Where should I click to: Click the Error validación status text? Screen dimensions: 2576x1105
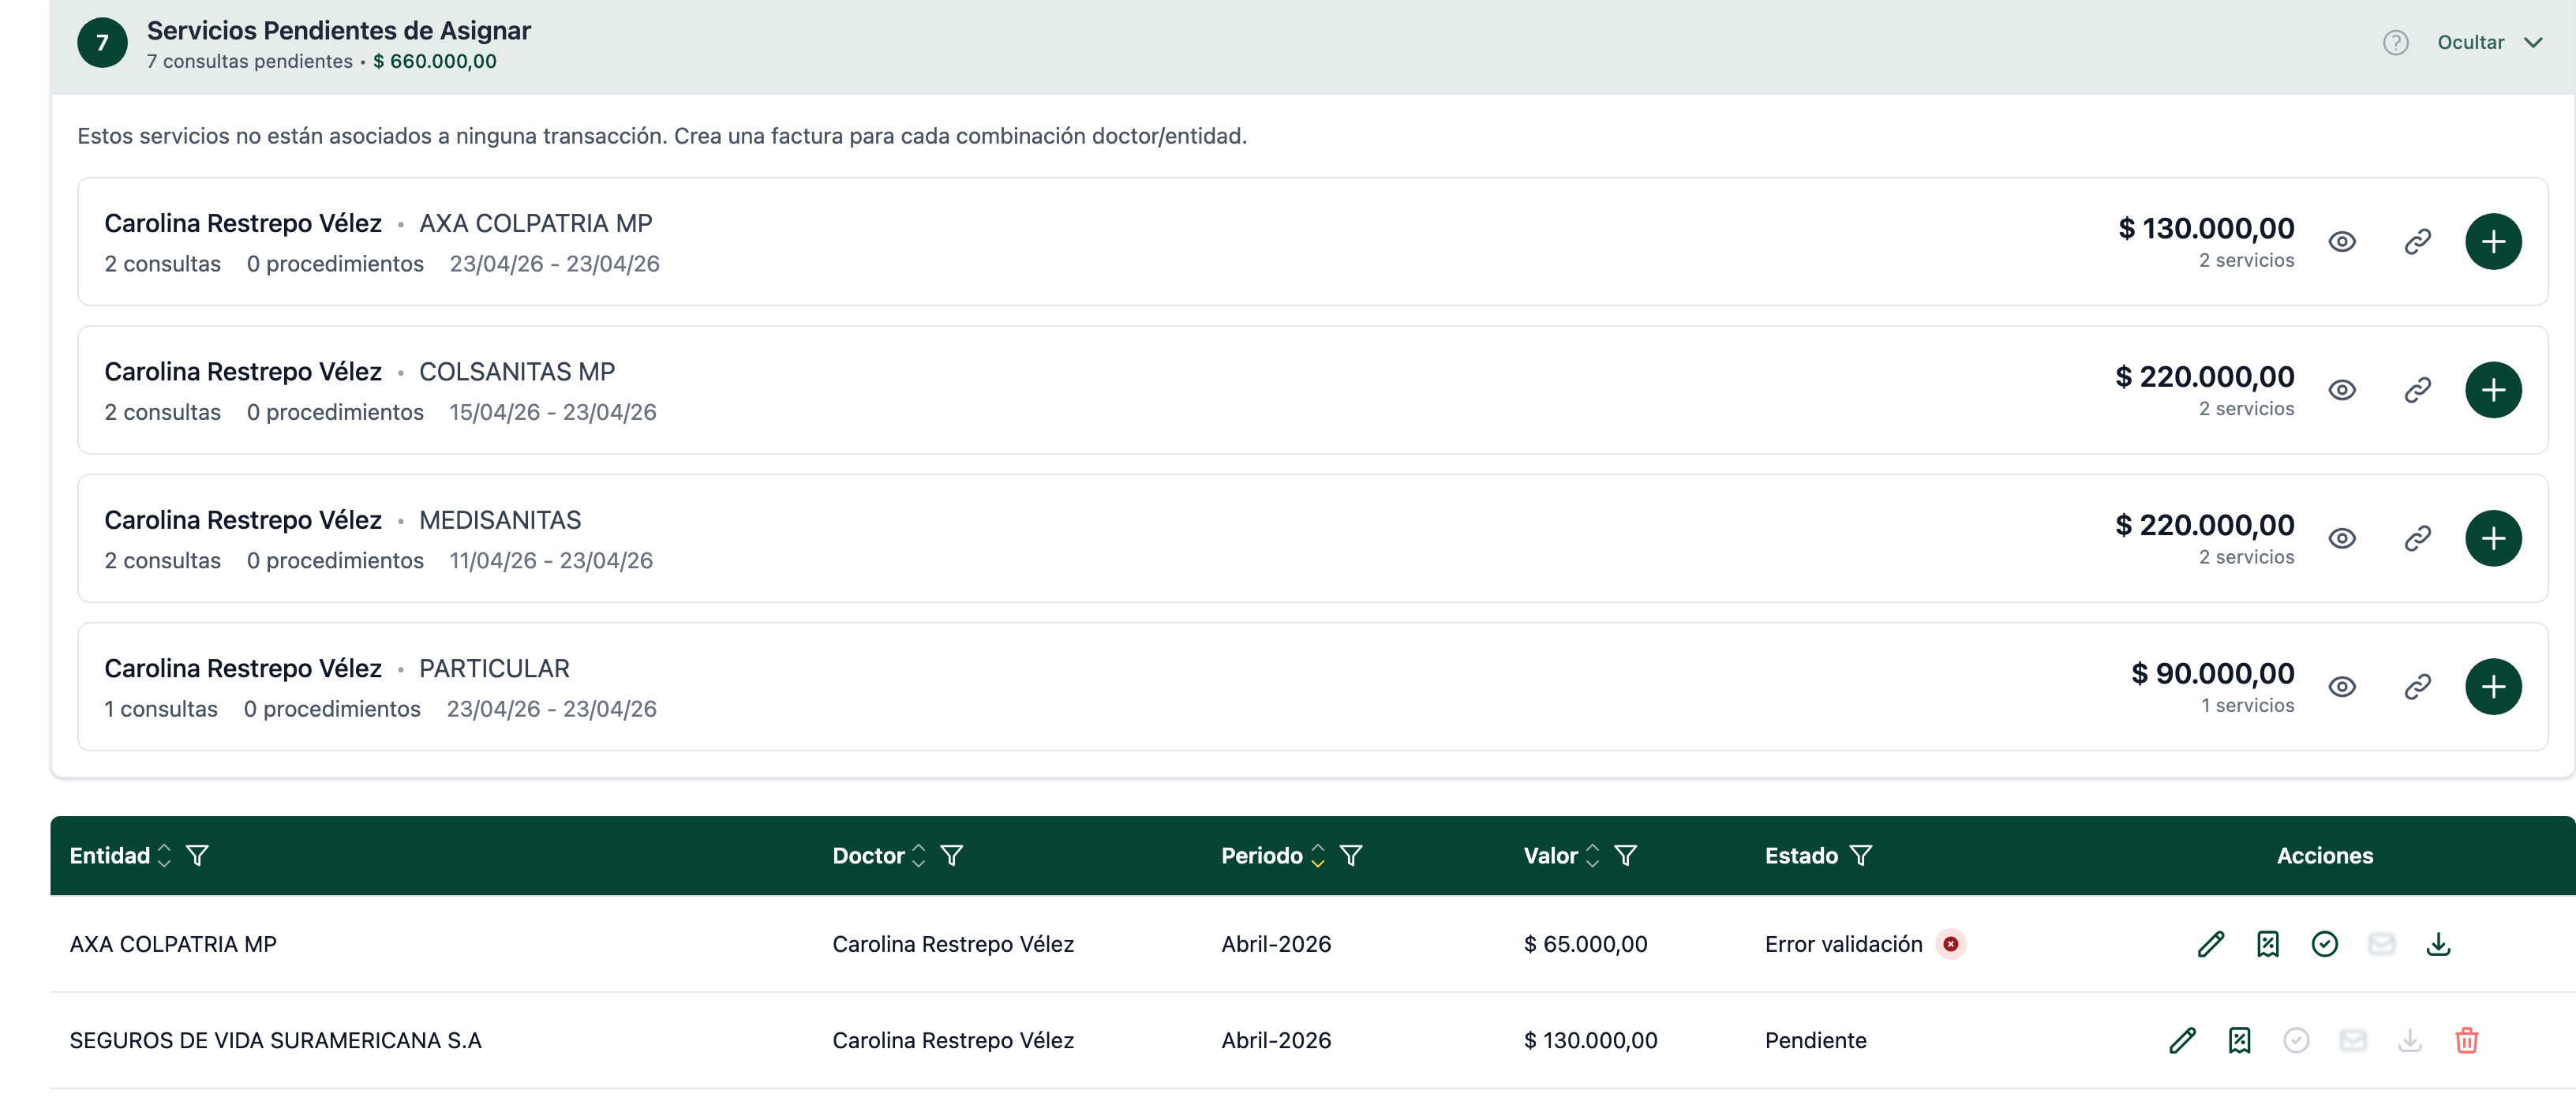point(1844,945)
